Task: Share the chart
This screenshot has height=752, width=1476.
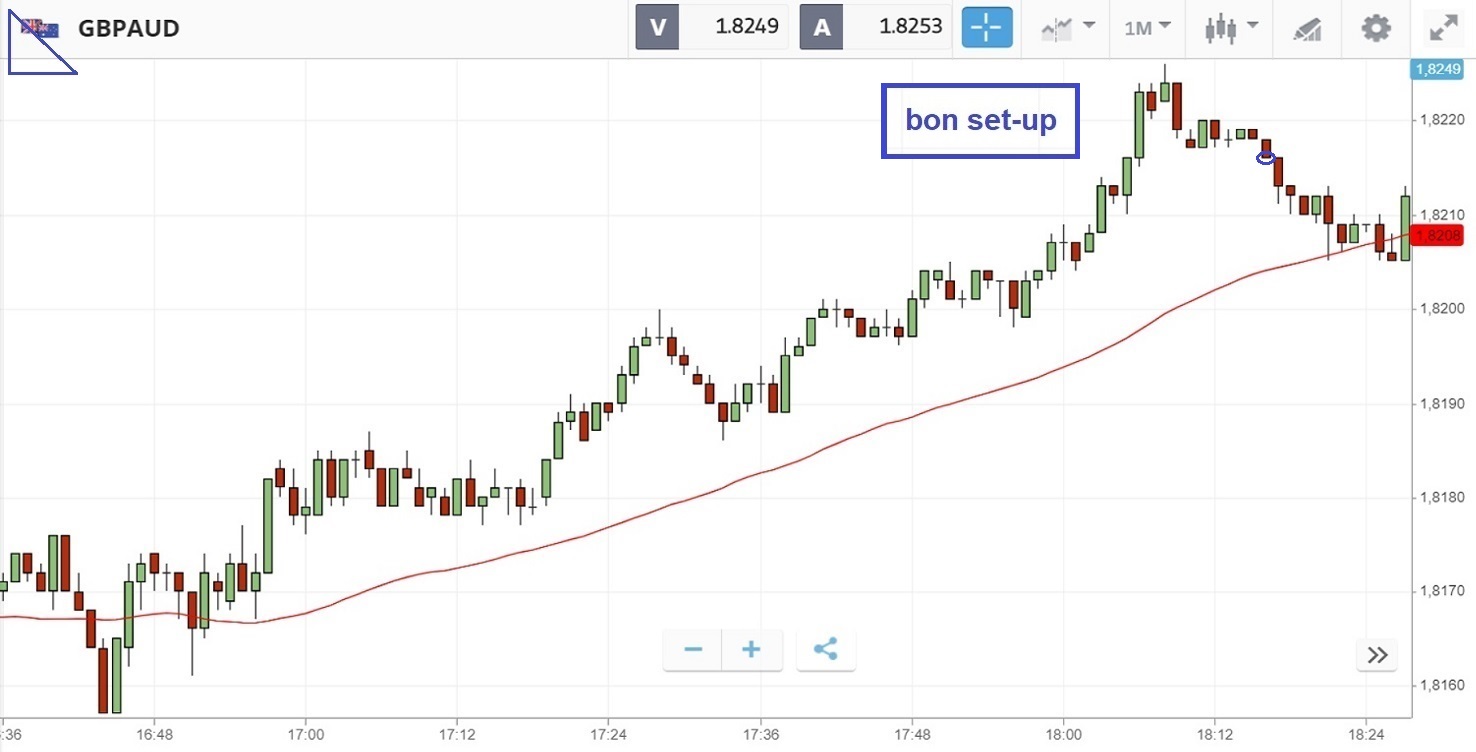Action: pyautogui.click(x=825, y=650)
